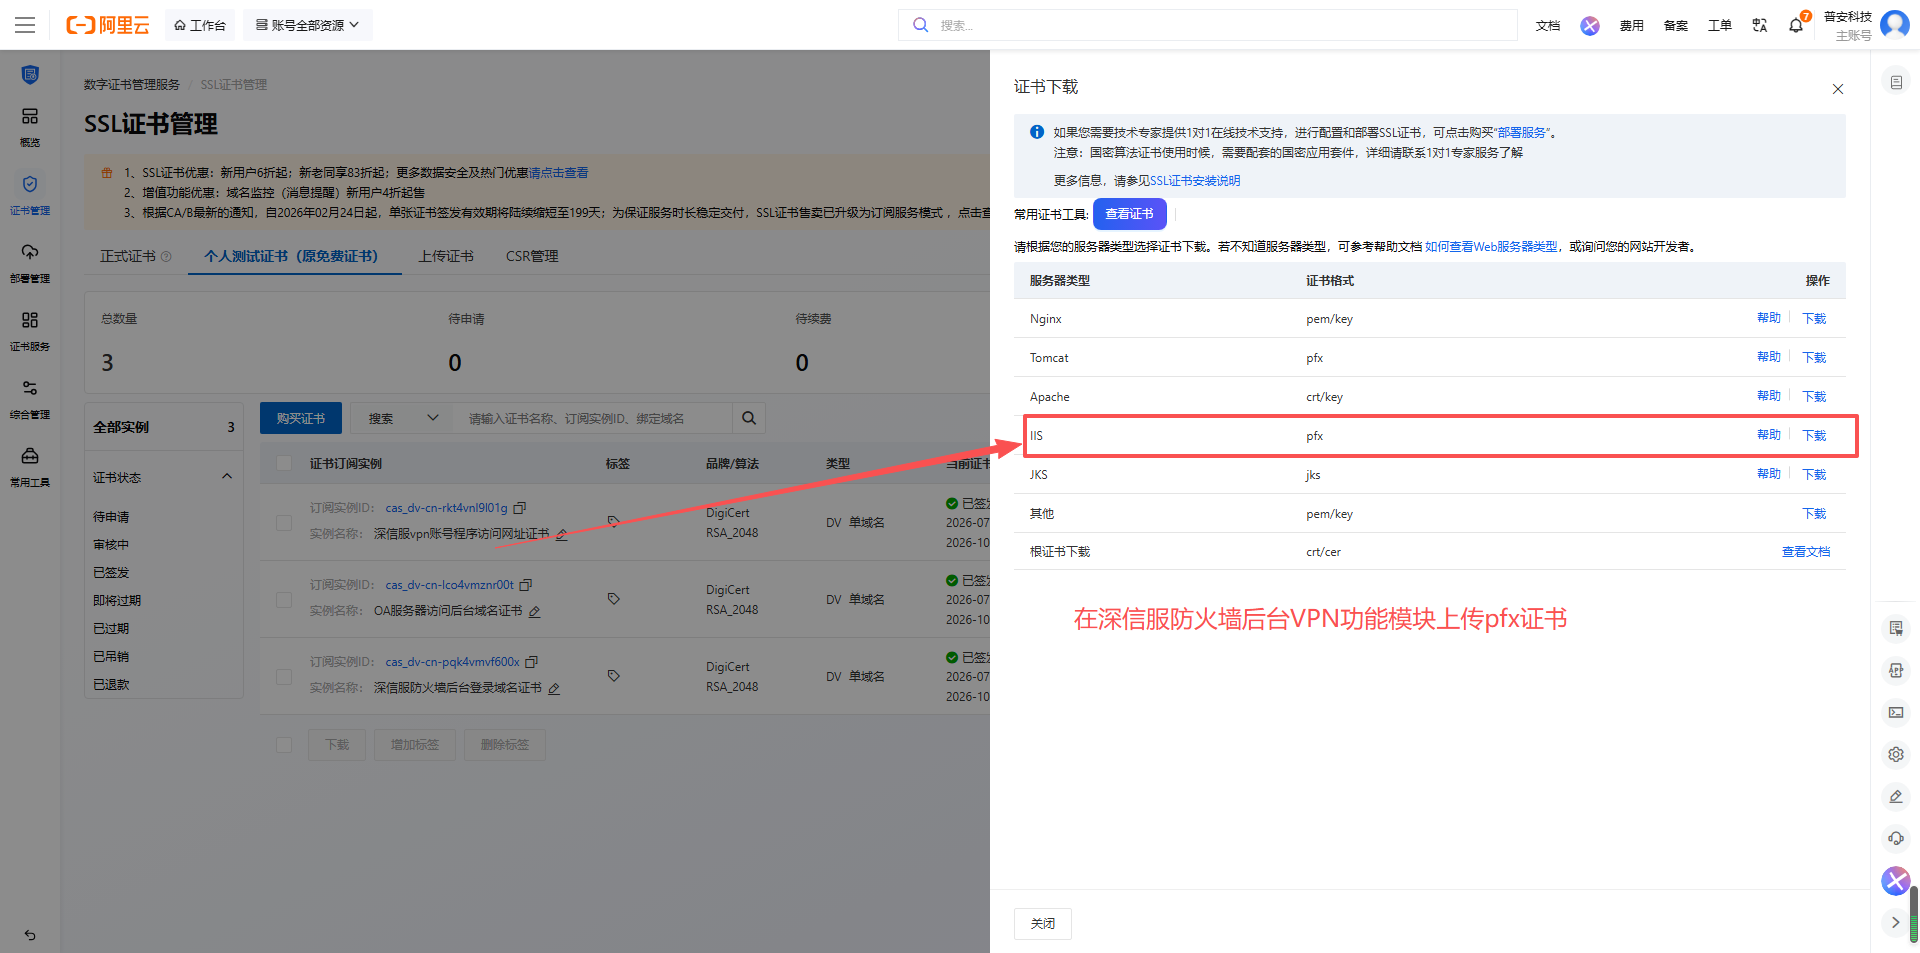Click the 关闭 button
The image size is (1920, 953).
tap(1043, 924)
